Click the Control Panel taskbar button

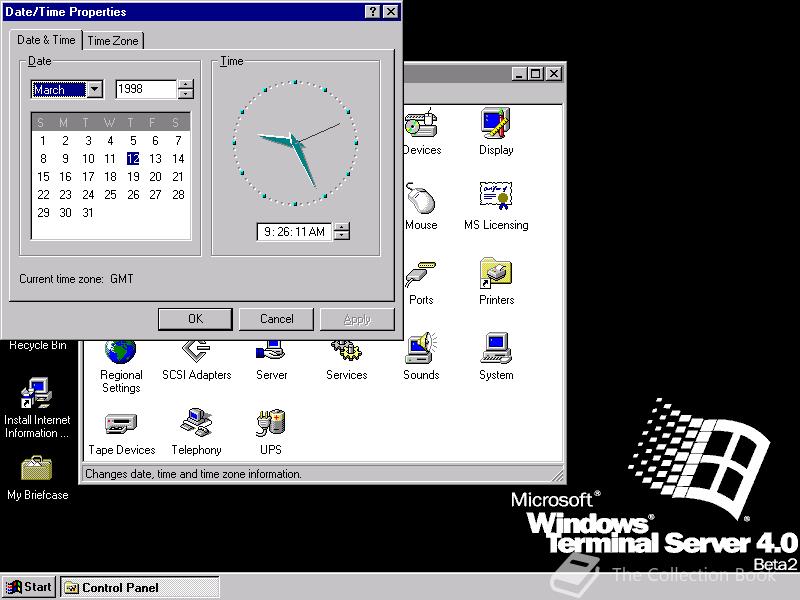(x=140, y=587)
